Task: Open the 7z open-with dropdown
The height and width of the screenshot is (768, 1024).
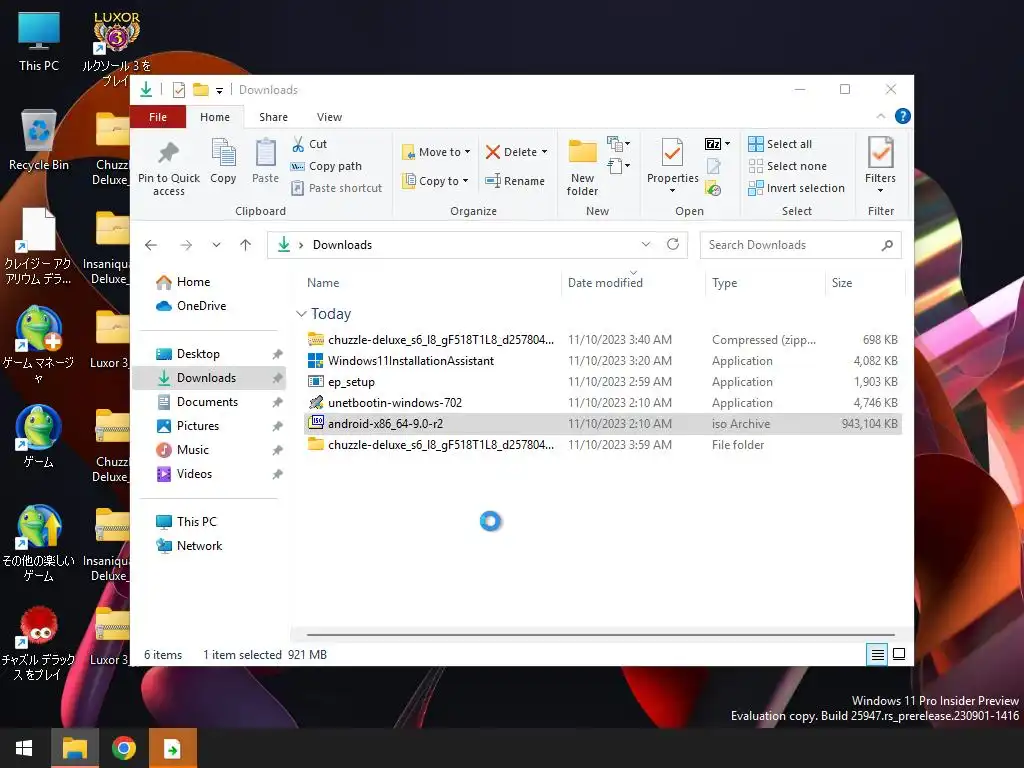Action: coord(718,144)
